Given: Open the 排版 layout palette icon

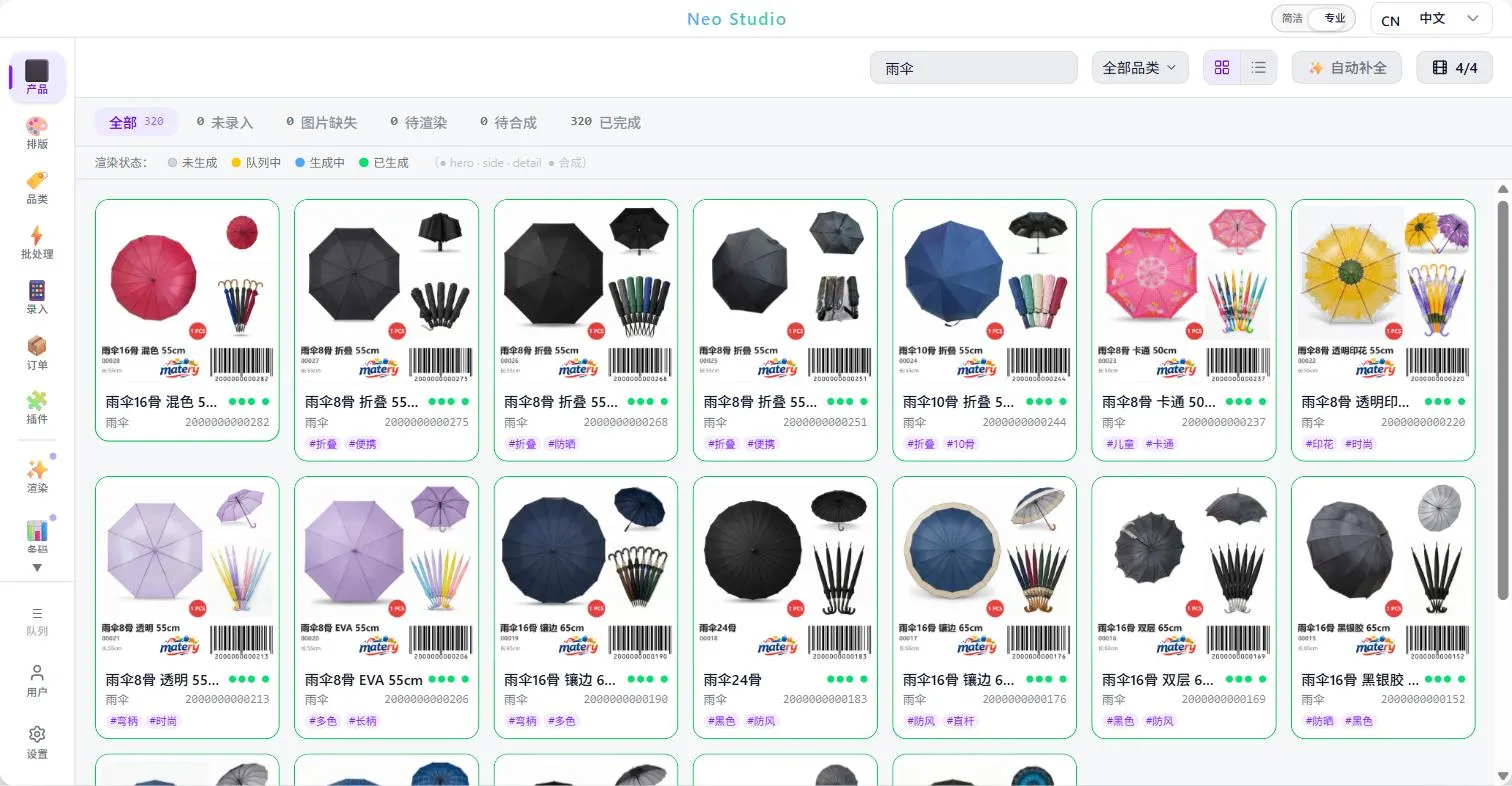Looking at the screenshot, I should point(37,133).
